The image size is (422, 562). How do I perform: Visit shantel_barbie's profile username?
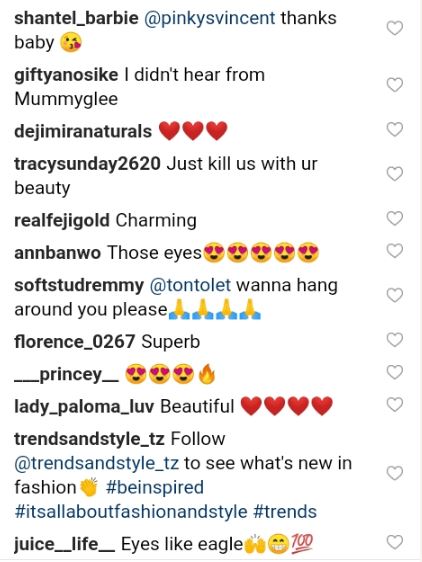76,18
